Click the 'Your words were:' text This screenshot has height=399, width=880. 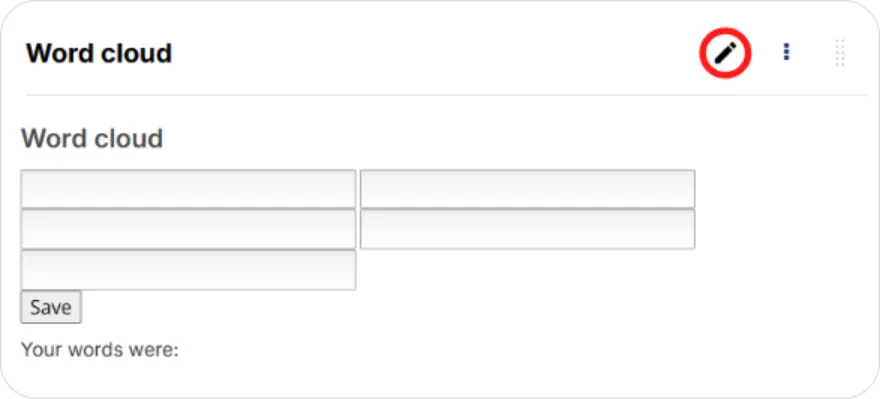pos(99,350)
